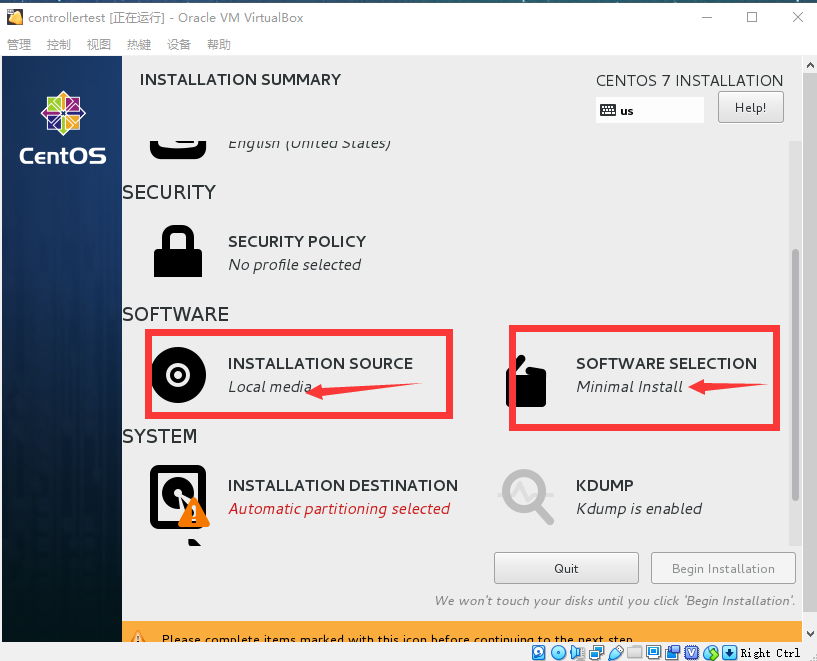Click the CentOS logo in sidebar
The image size is (817, 661).
click(63, 128)
